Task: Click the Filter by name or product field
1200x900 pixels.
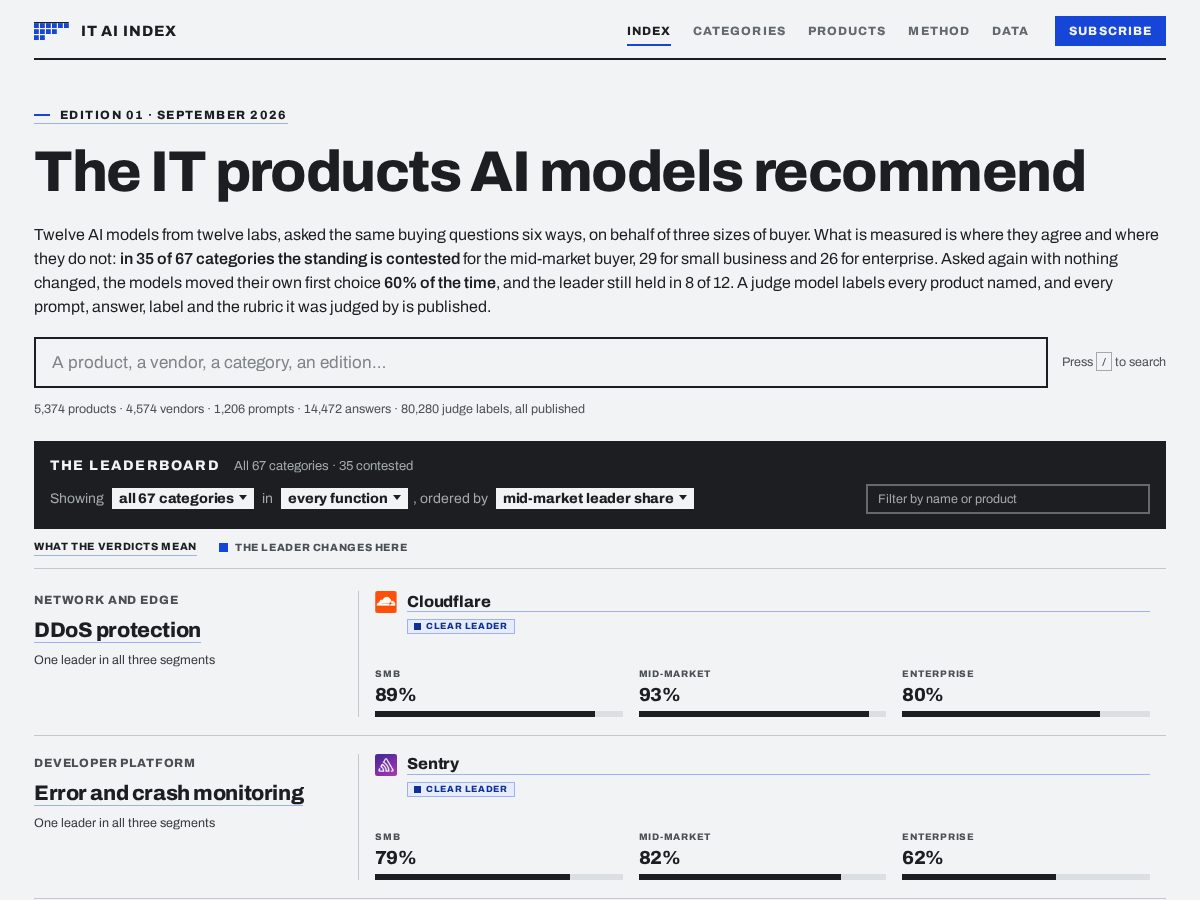Action: tap(1008, 499)
